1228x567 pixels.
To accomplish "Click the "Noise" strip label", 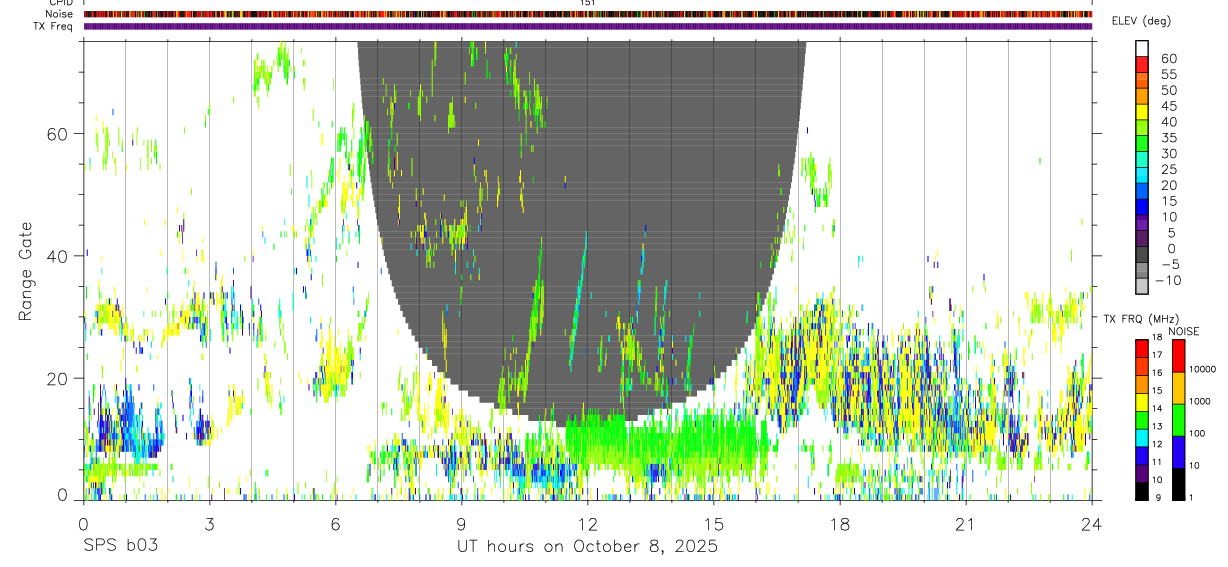I will click(61, 14).
